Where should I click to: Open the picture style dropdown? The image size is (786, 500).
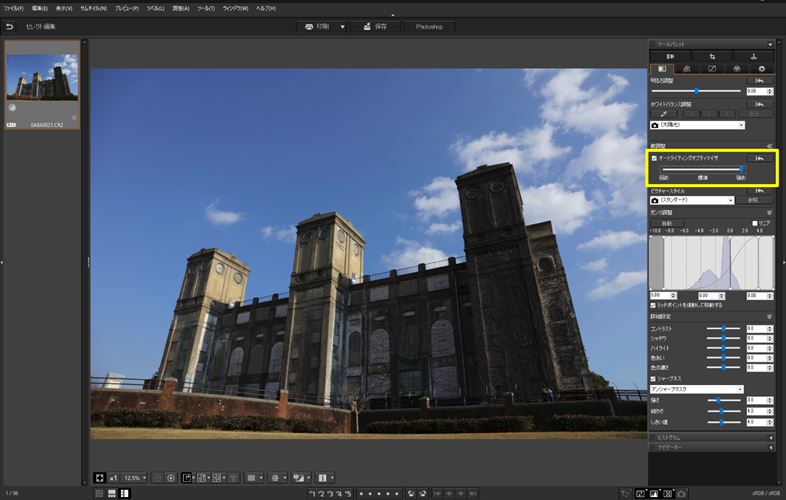pos(692,200)
